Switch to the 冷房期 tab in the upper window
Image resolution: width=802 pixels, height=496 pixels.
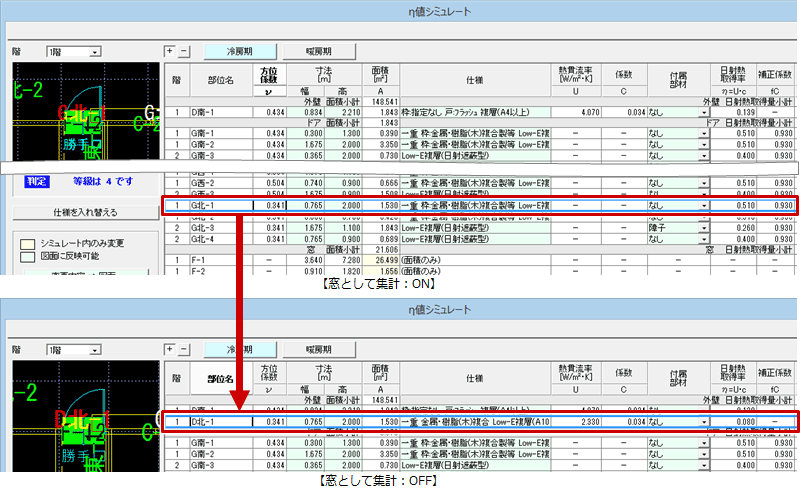pos(240,51)
